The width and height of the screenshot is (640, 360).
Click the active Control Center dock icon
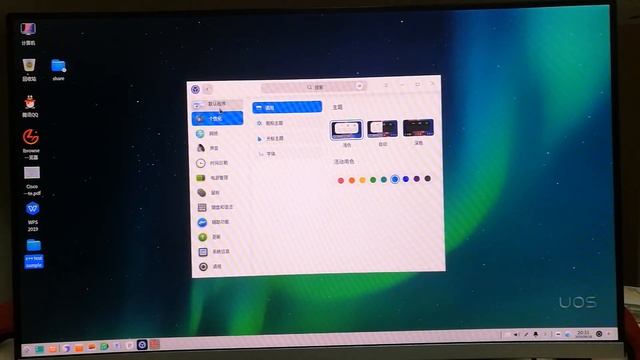[142, 345]
